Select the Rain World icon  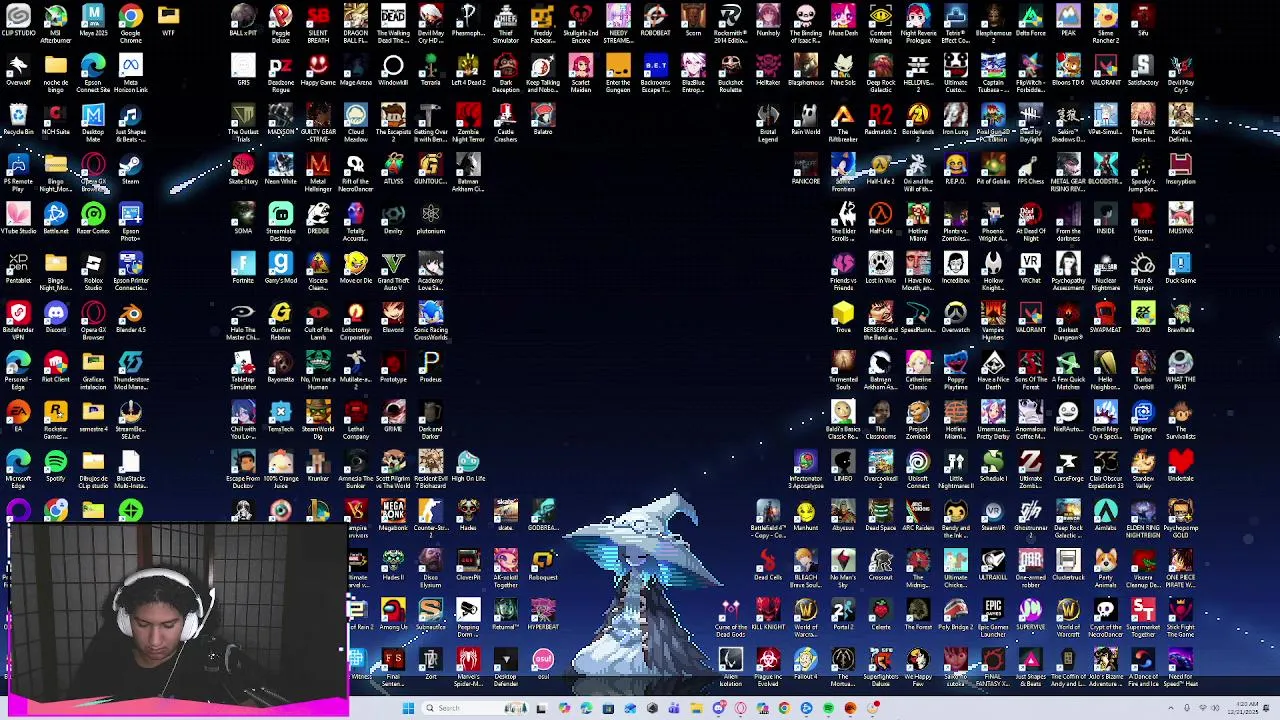[x=806, y=120]
